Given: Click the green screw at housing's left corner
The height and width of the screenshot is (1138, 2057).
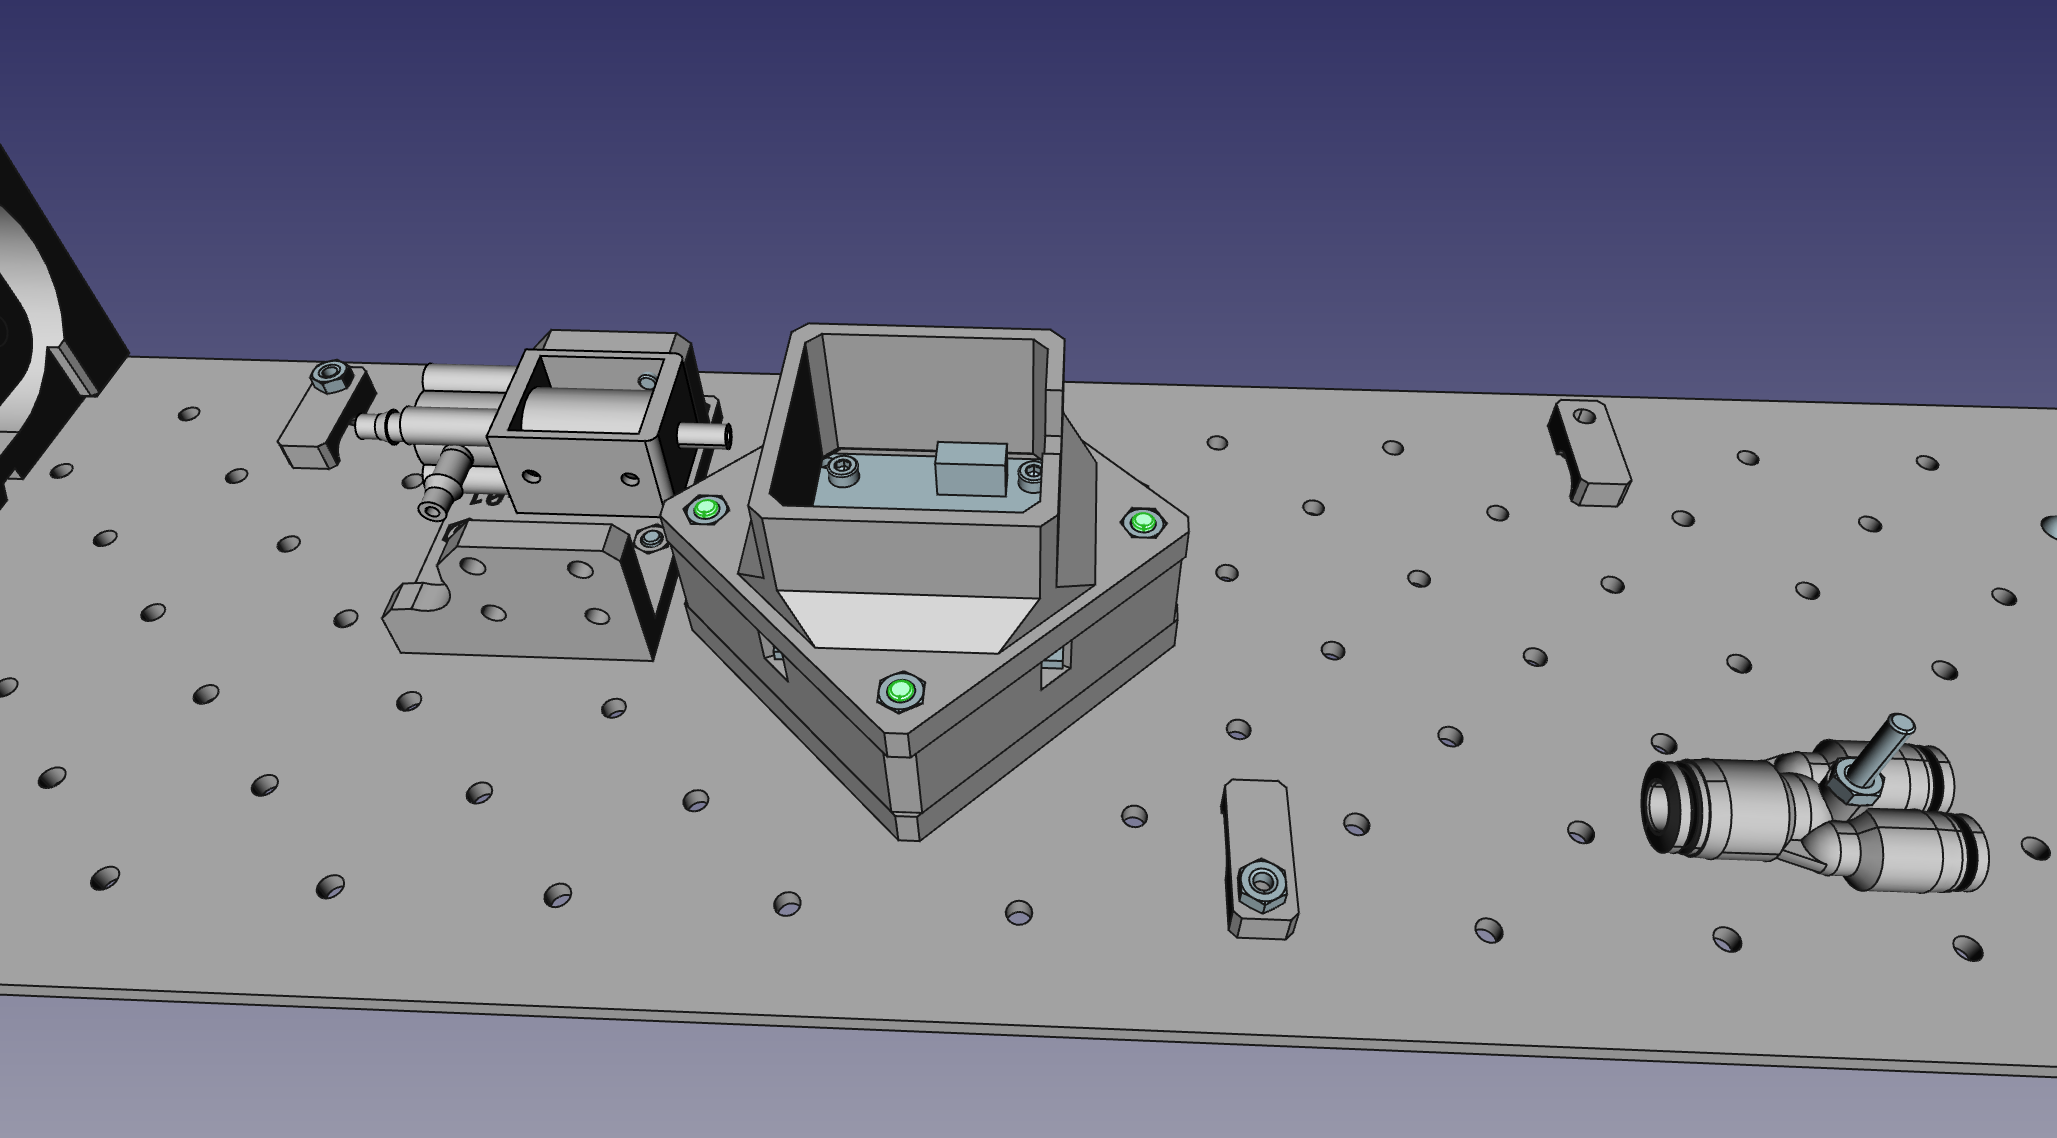Looking at the screenshot, I should [x=706, y=510].
